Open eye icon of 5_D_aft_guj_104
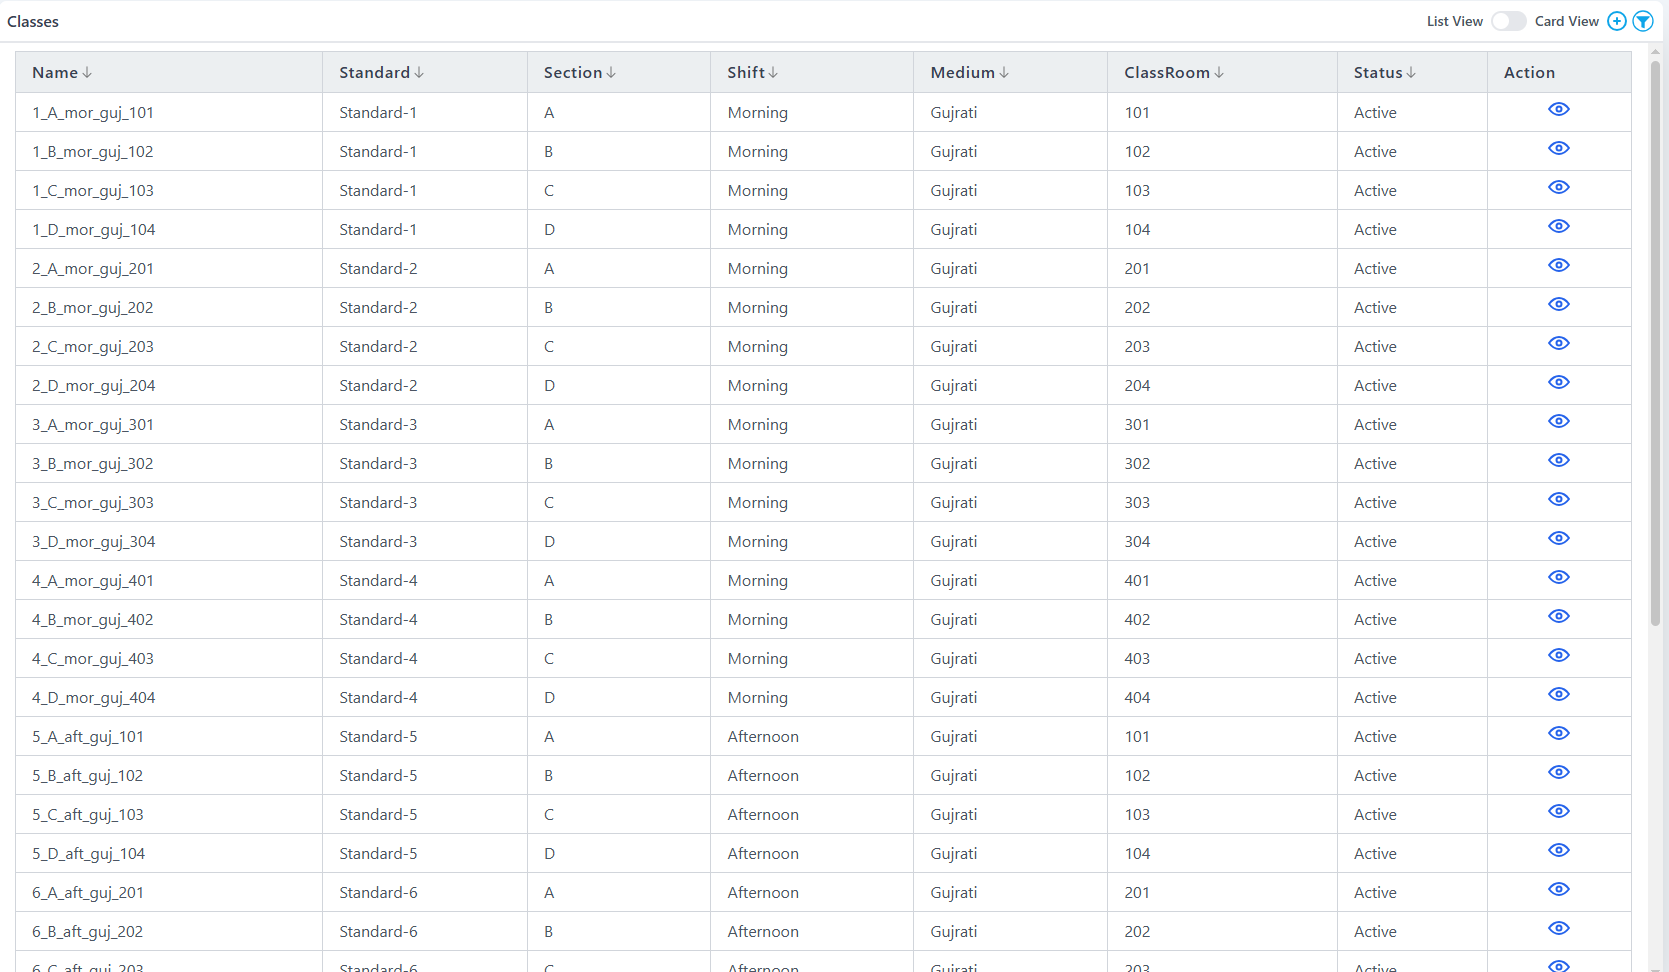This screenshot has width=1669, height=972. point(1558,850)
